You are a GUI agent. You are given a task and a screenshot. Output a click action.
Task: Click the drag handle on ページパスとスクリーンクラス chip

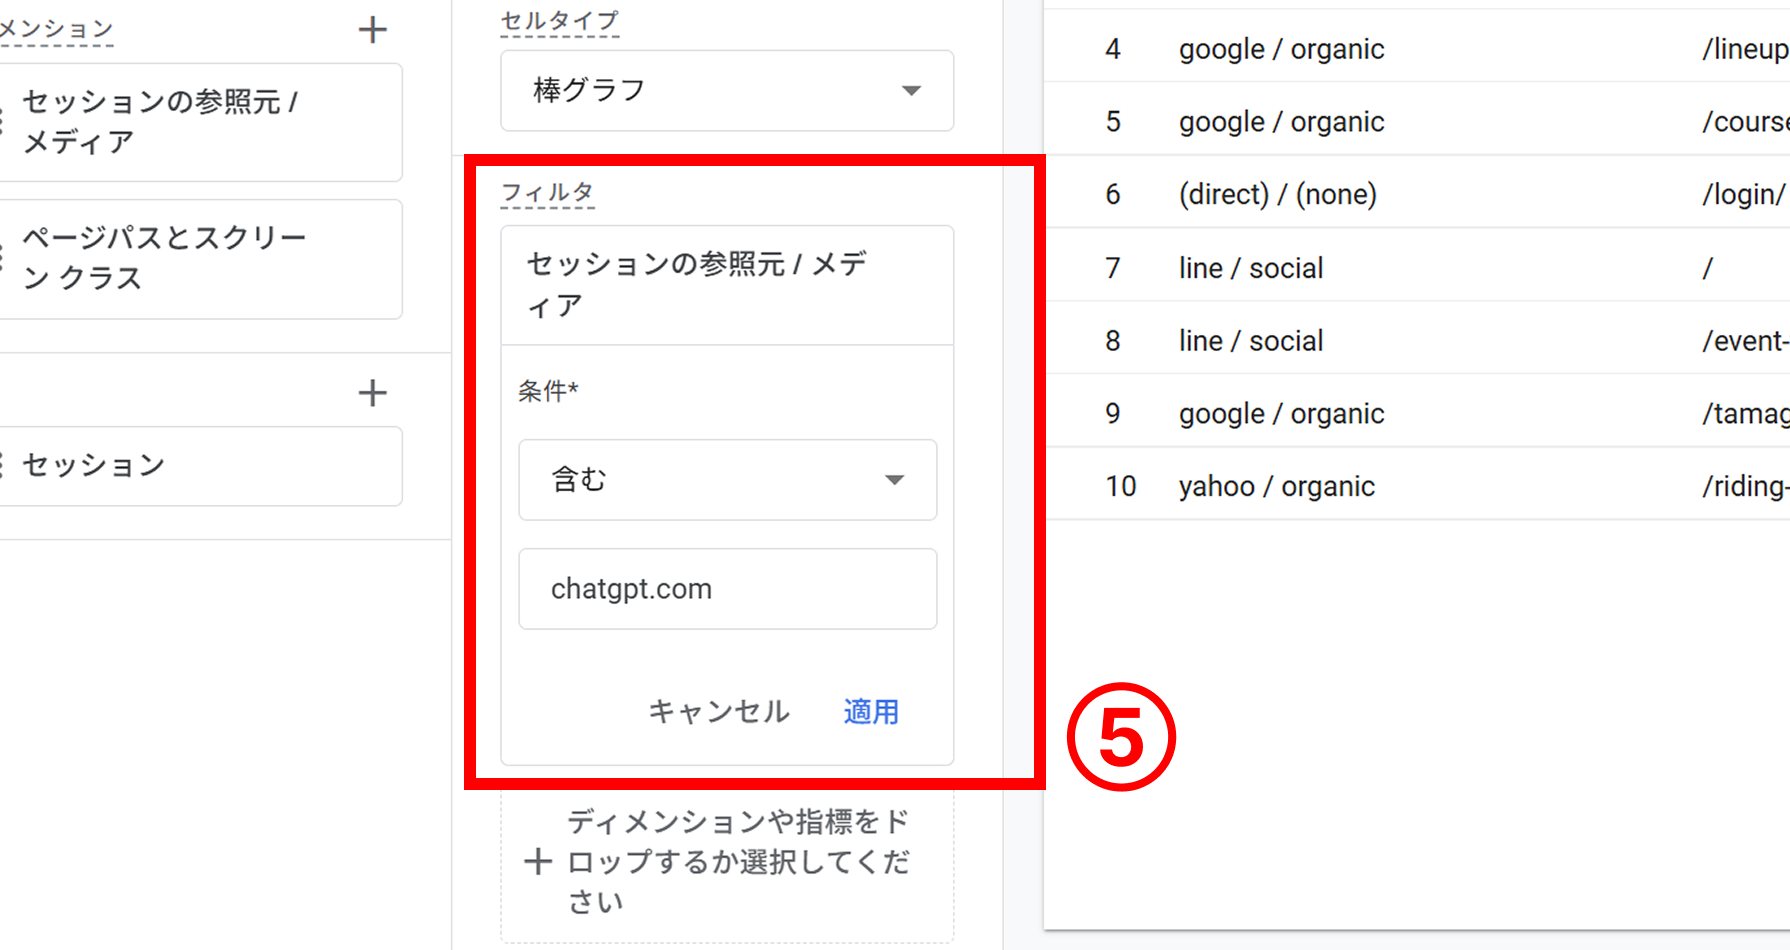point(6,258)
